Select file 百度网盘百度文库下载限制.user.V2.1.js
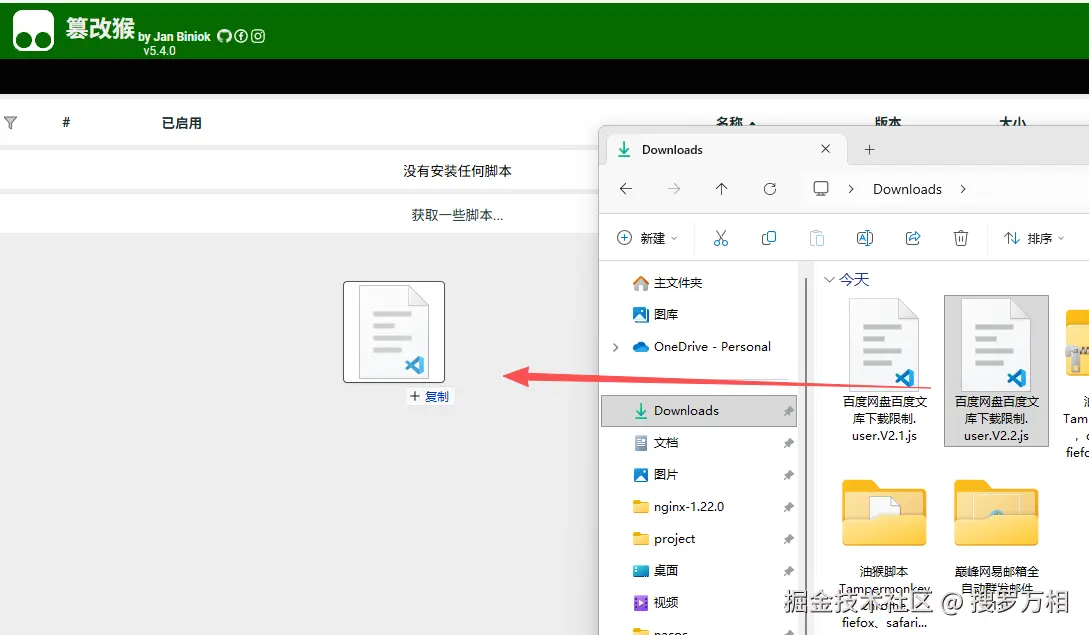 (884, 371)
